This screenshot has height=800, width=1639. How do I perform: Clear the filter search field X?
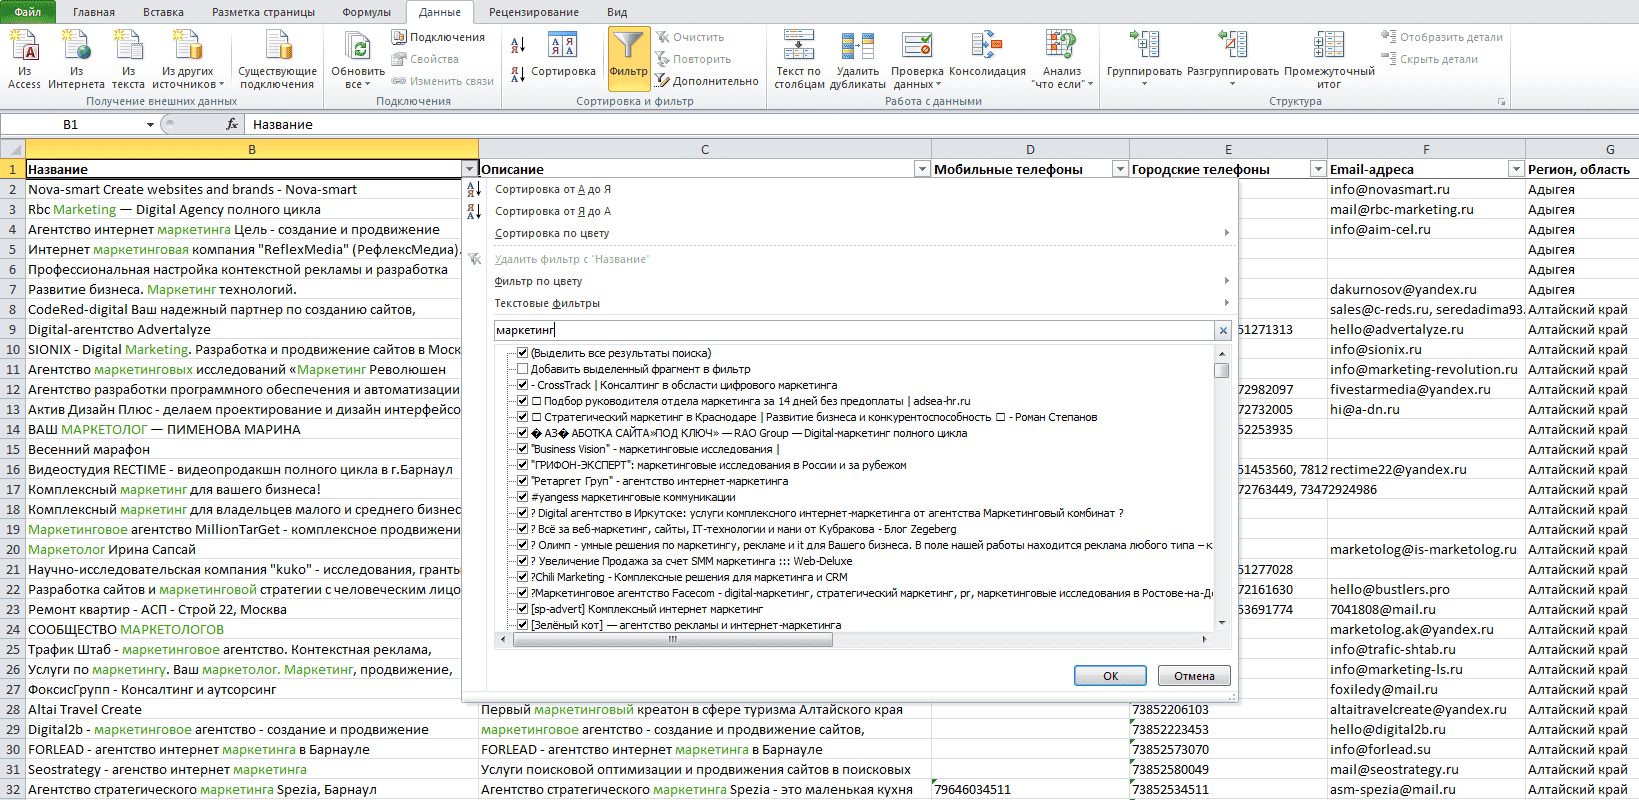click(x=1223, y=330)
